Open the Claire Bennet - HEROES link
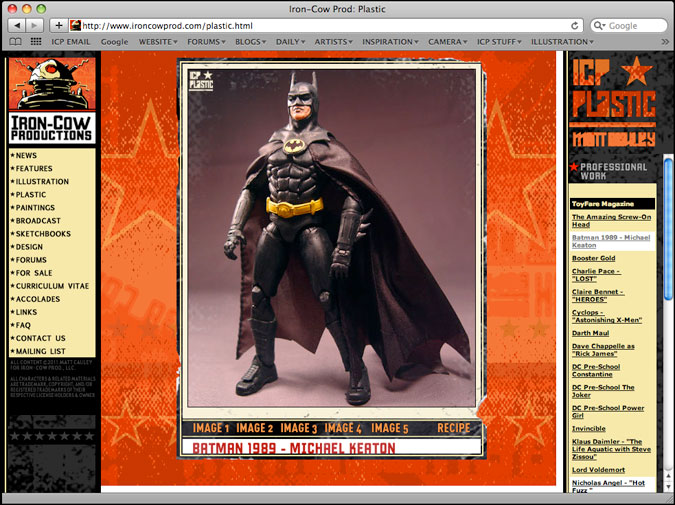This screenshot has width=675, height=505. click(x=598, y=295)
